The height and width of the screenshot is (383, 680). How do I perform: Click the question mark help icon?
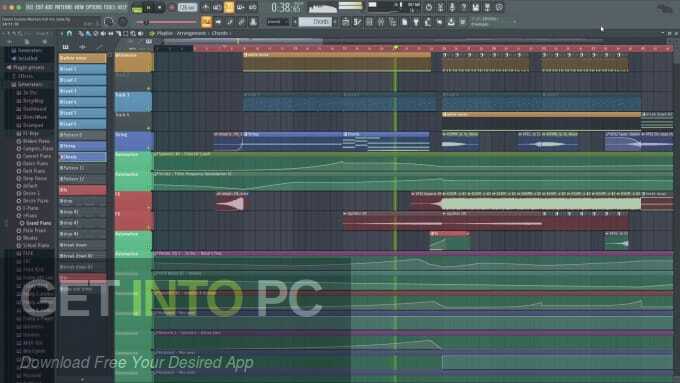pos(464,7)
